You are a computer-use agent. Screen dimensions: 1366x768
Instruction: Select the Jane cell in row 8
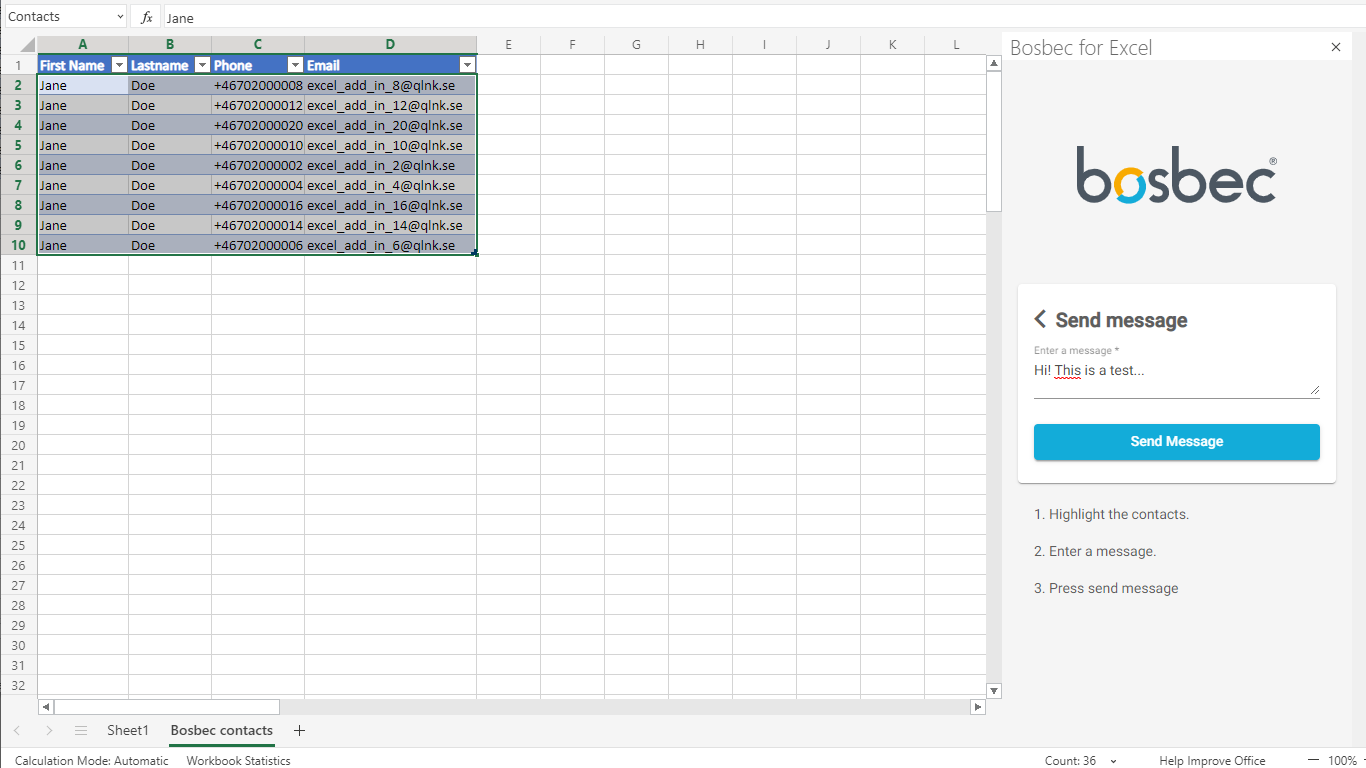coord(83,205)
